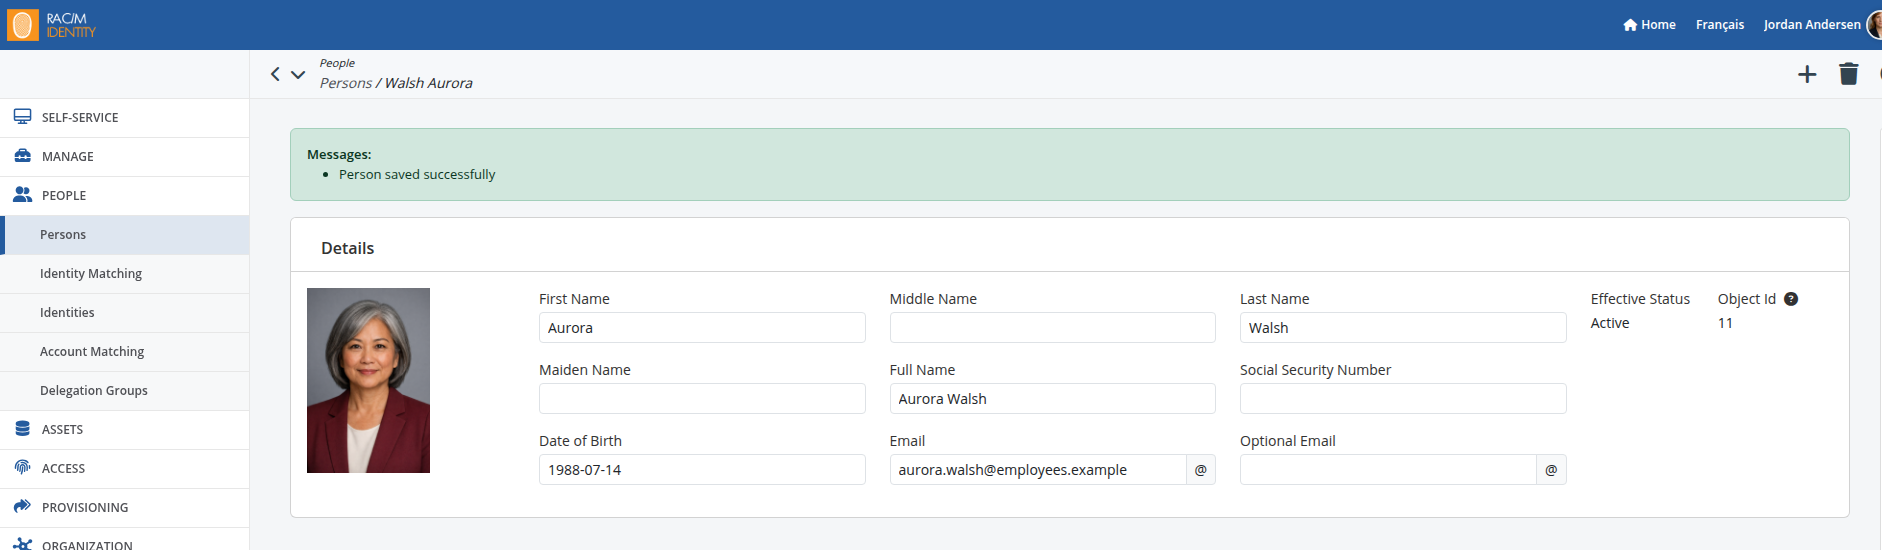Focus the Email field
This screenshot has width=1882, height=550.
tap(1038, 470)
